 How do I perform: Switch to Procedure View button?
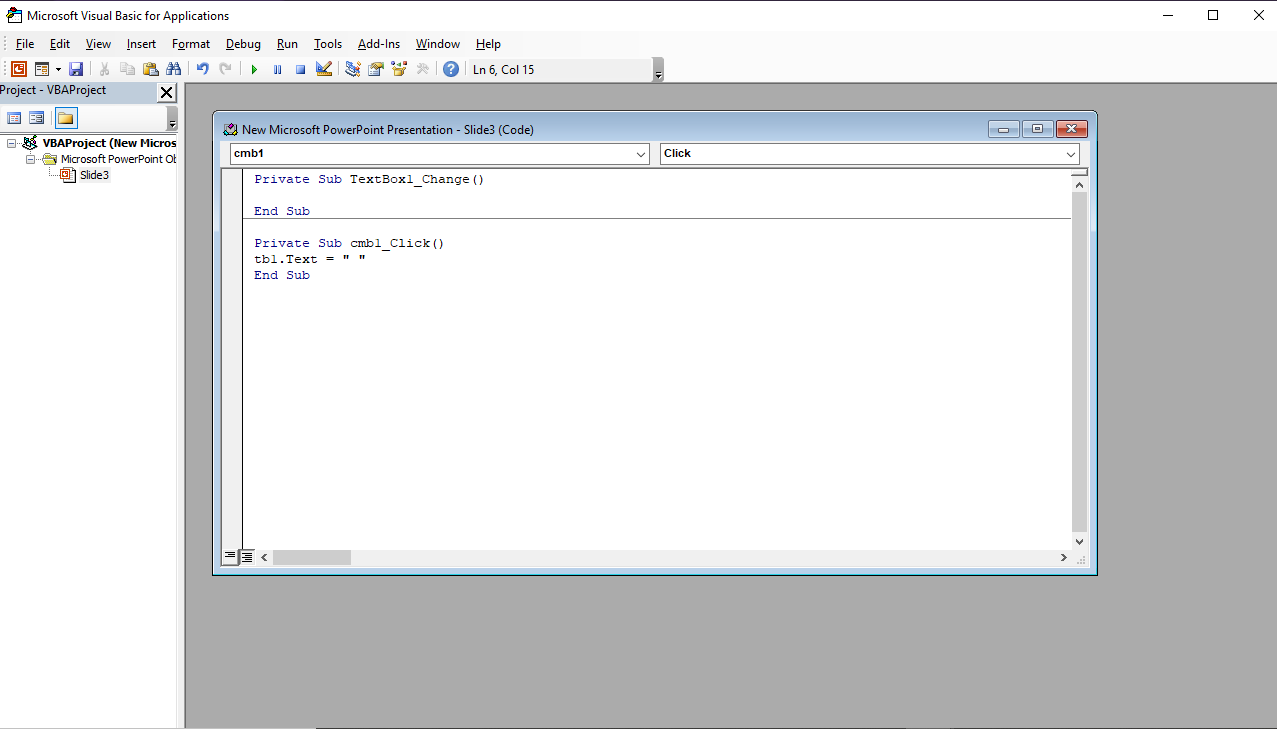pos(230,557)
